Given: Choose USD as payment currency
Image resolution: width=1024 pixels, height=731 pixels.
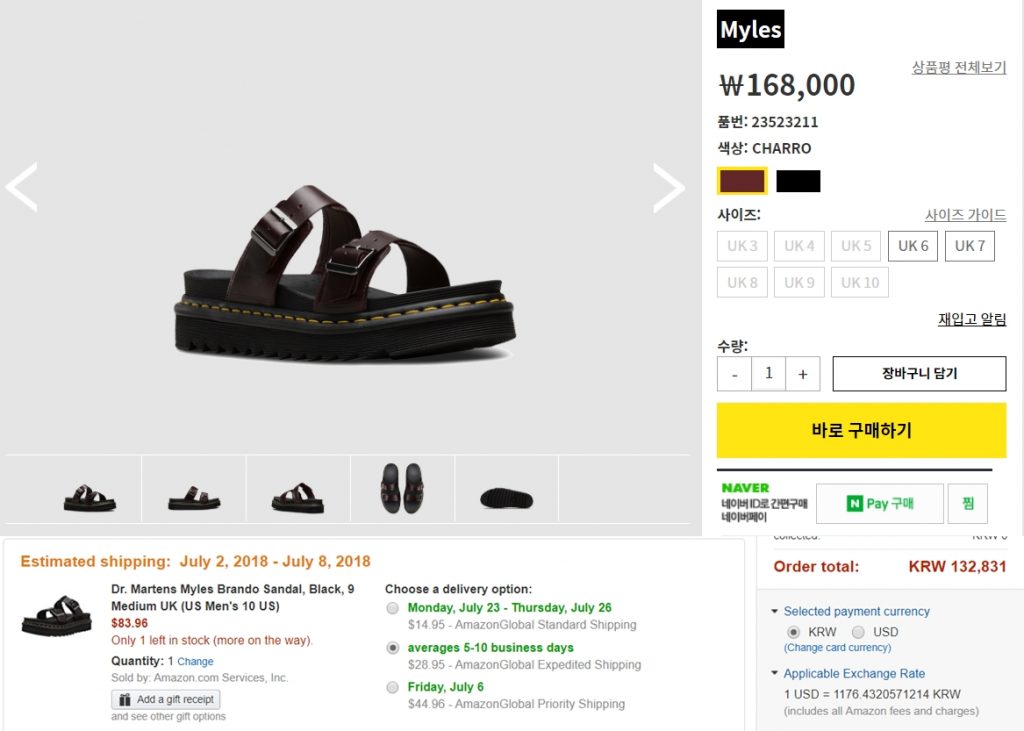Looking at the screenshot, I should (858, 632).
